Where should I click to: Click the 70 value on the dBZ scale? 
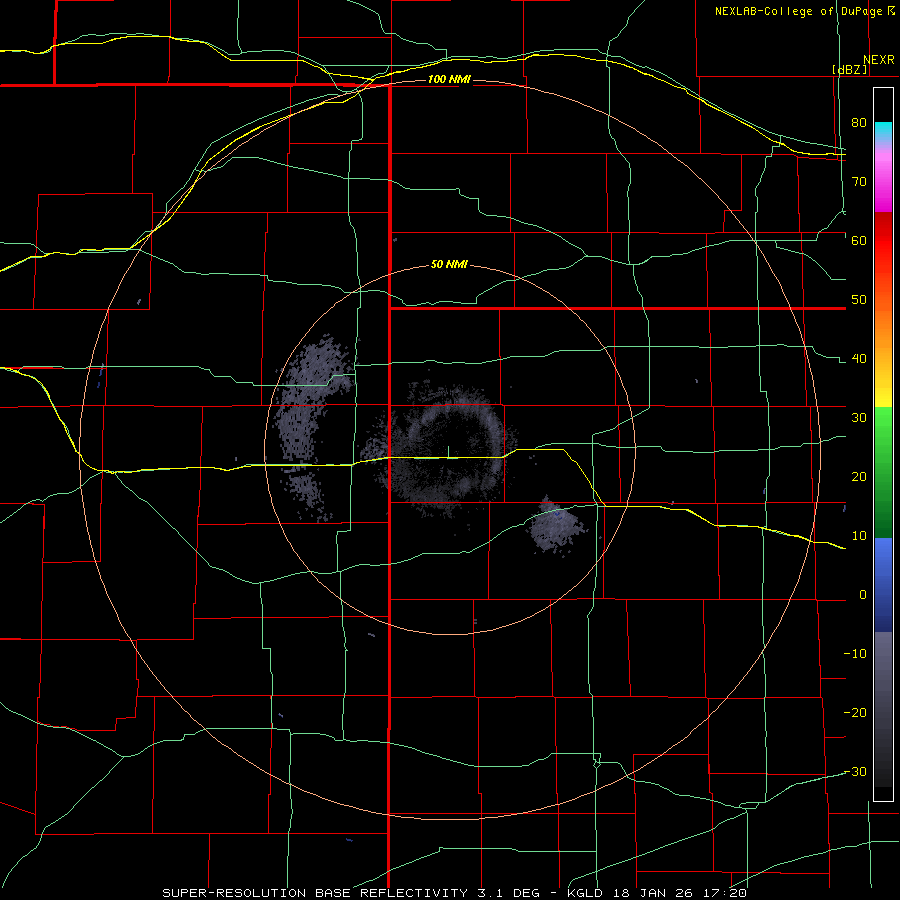click(859, 181)
